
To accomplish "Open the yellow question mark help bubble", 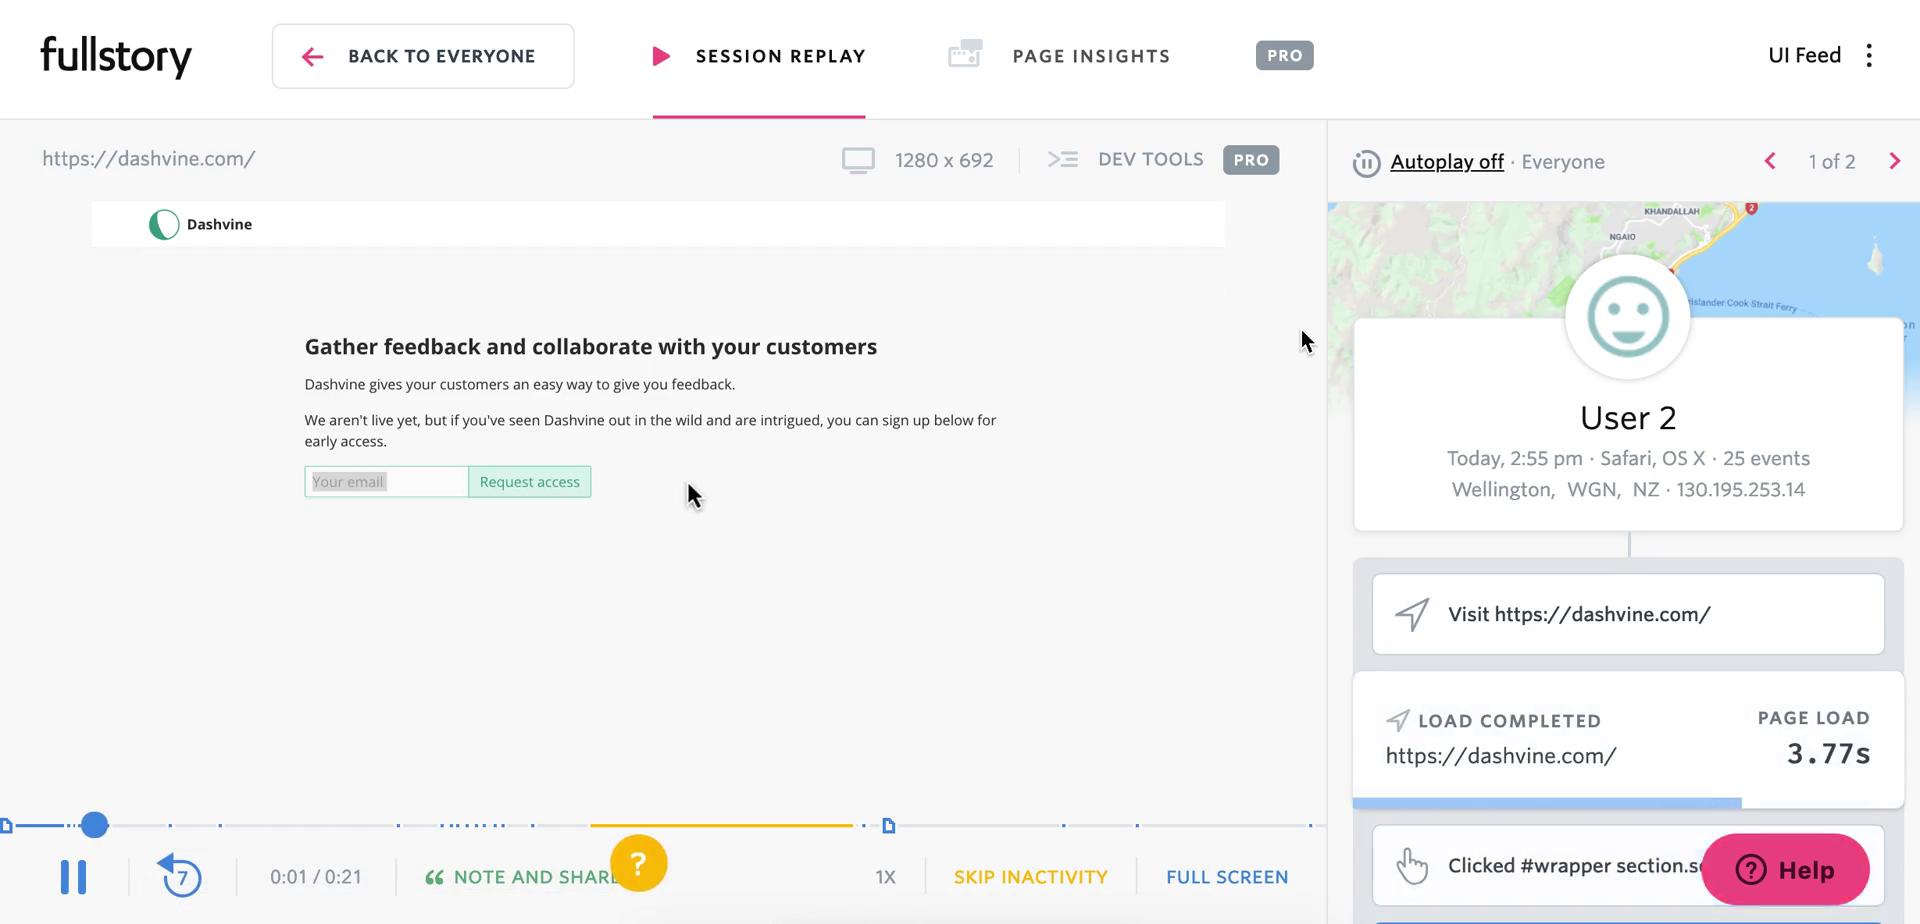I will pyautogui.click(x=638, y=863).
